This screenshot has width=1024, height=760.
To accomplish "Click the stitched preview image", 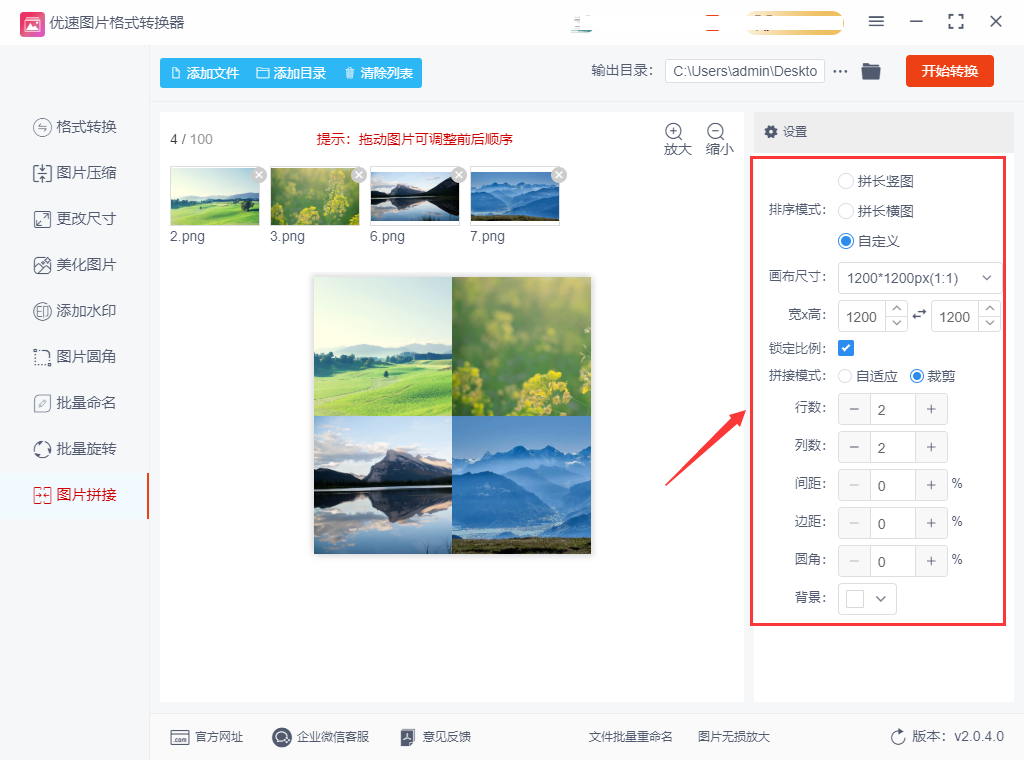I will tap(453, 415).
